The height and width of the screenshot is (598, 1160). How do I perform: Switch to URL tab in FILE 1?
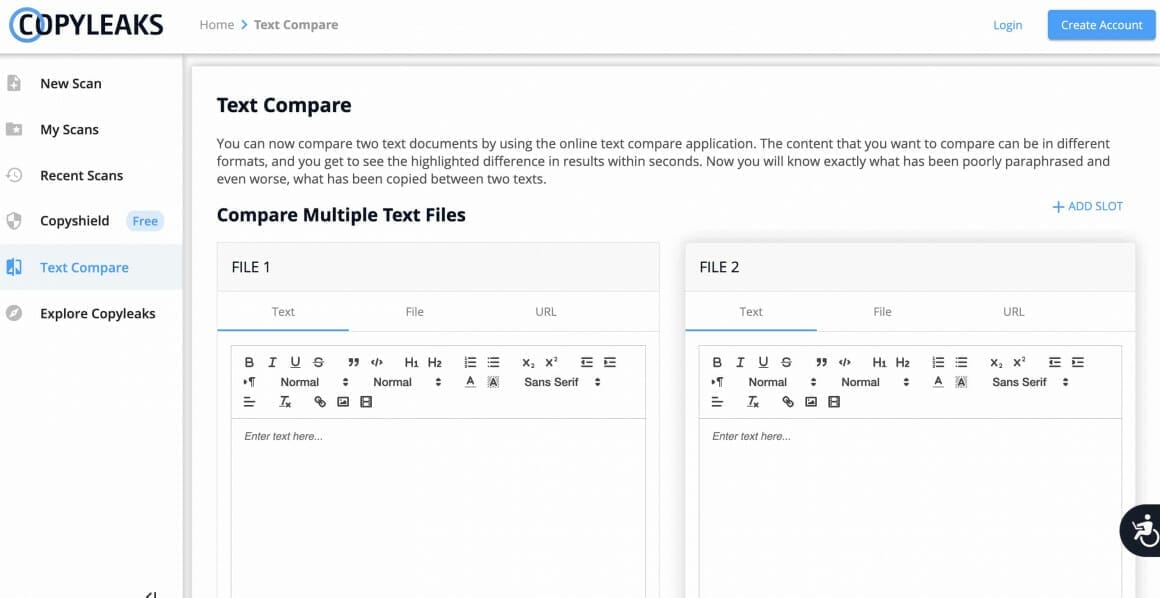546,312
